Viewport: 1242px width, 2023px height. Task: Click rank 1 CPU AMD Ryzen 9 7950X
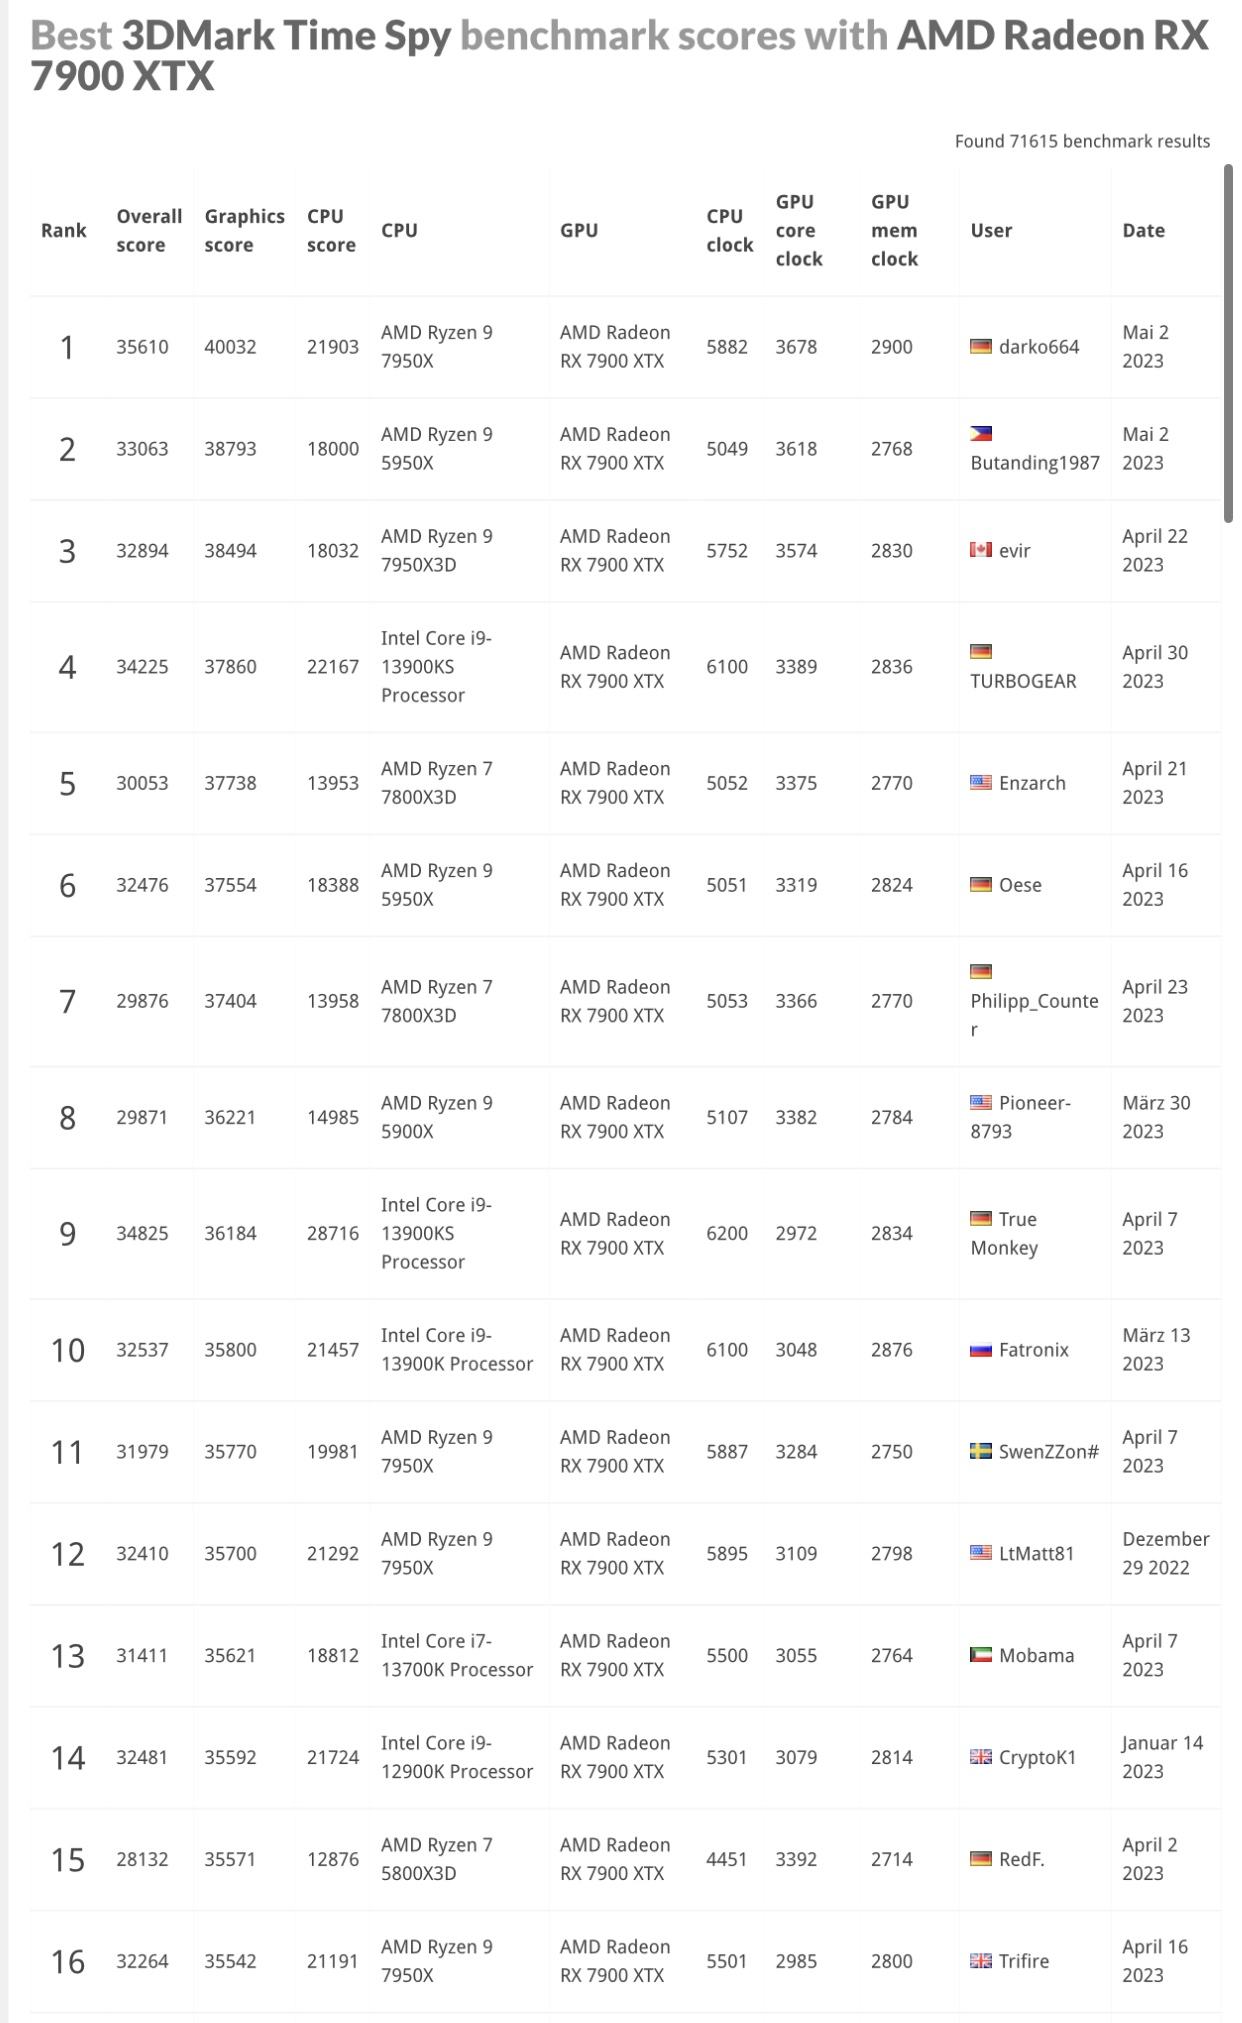tap(437, 346)
